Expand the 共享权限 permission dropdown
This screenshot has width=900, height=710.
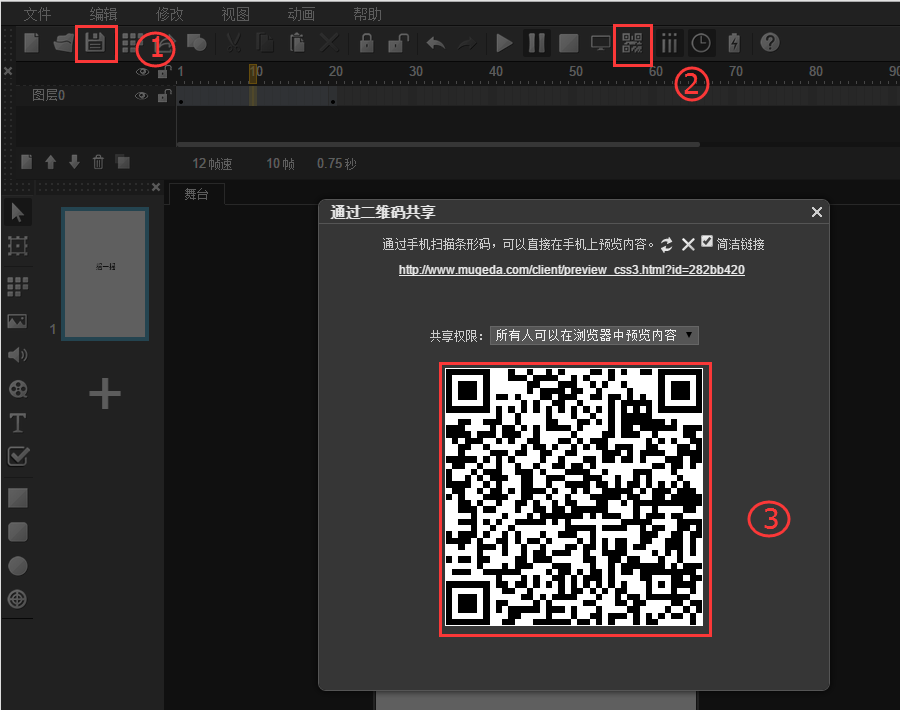tap(594, 336)
